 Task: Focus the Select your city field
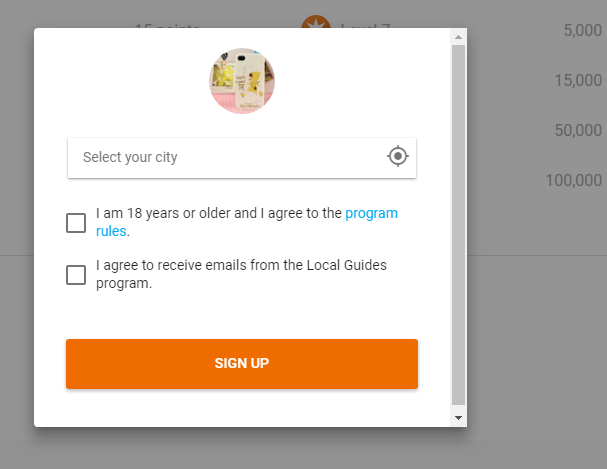coord(242,158)
